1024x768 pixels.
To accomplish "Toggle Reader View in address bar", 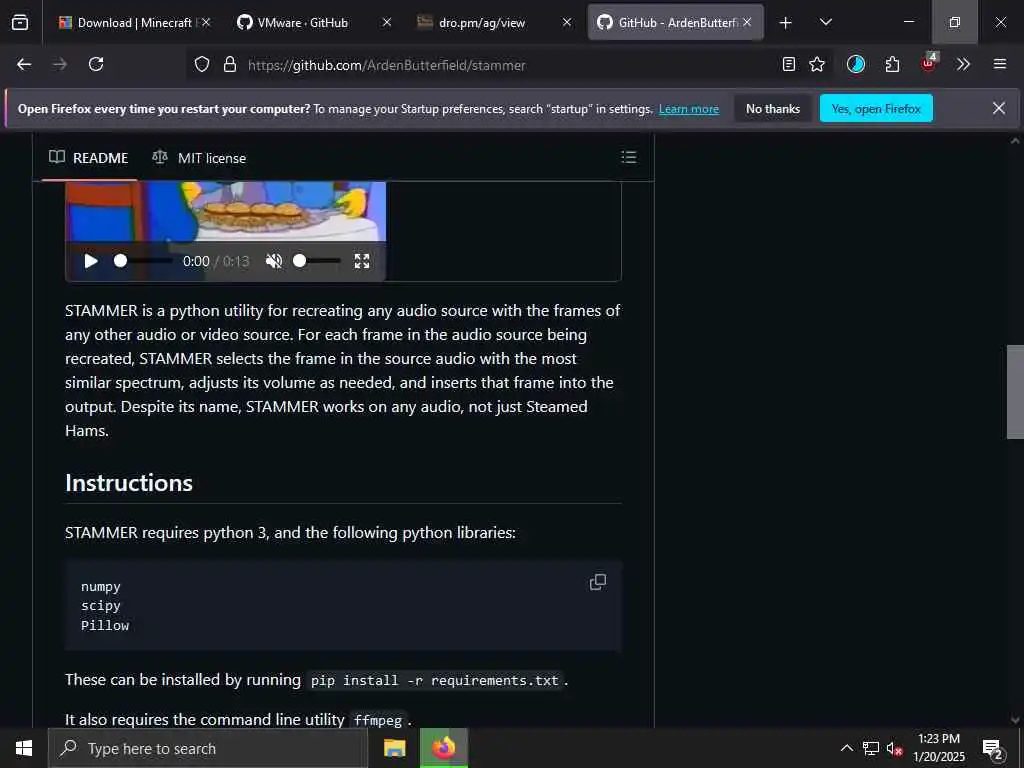I will [x=789, y=64].
